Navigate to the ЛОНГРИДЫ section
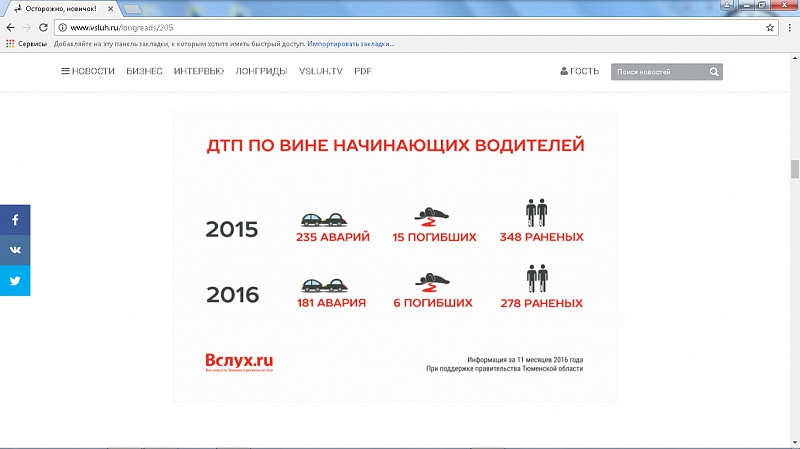The height and width of the screenshot is (449, 800). pyautogui.click(x=261, y=72)
